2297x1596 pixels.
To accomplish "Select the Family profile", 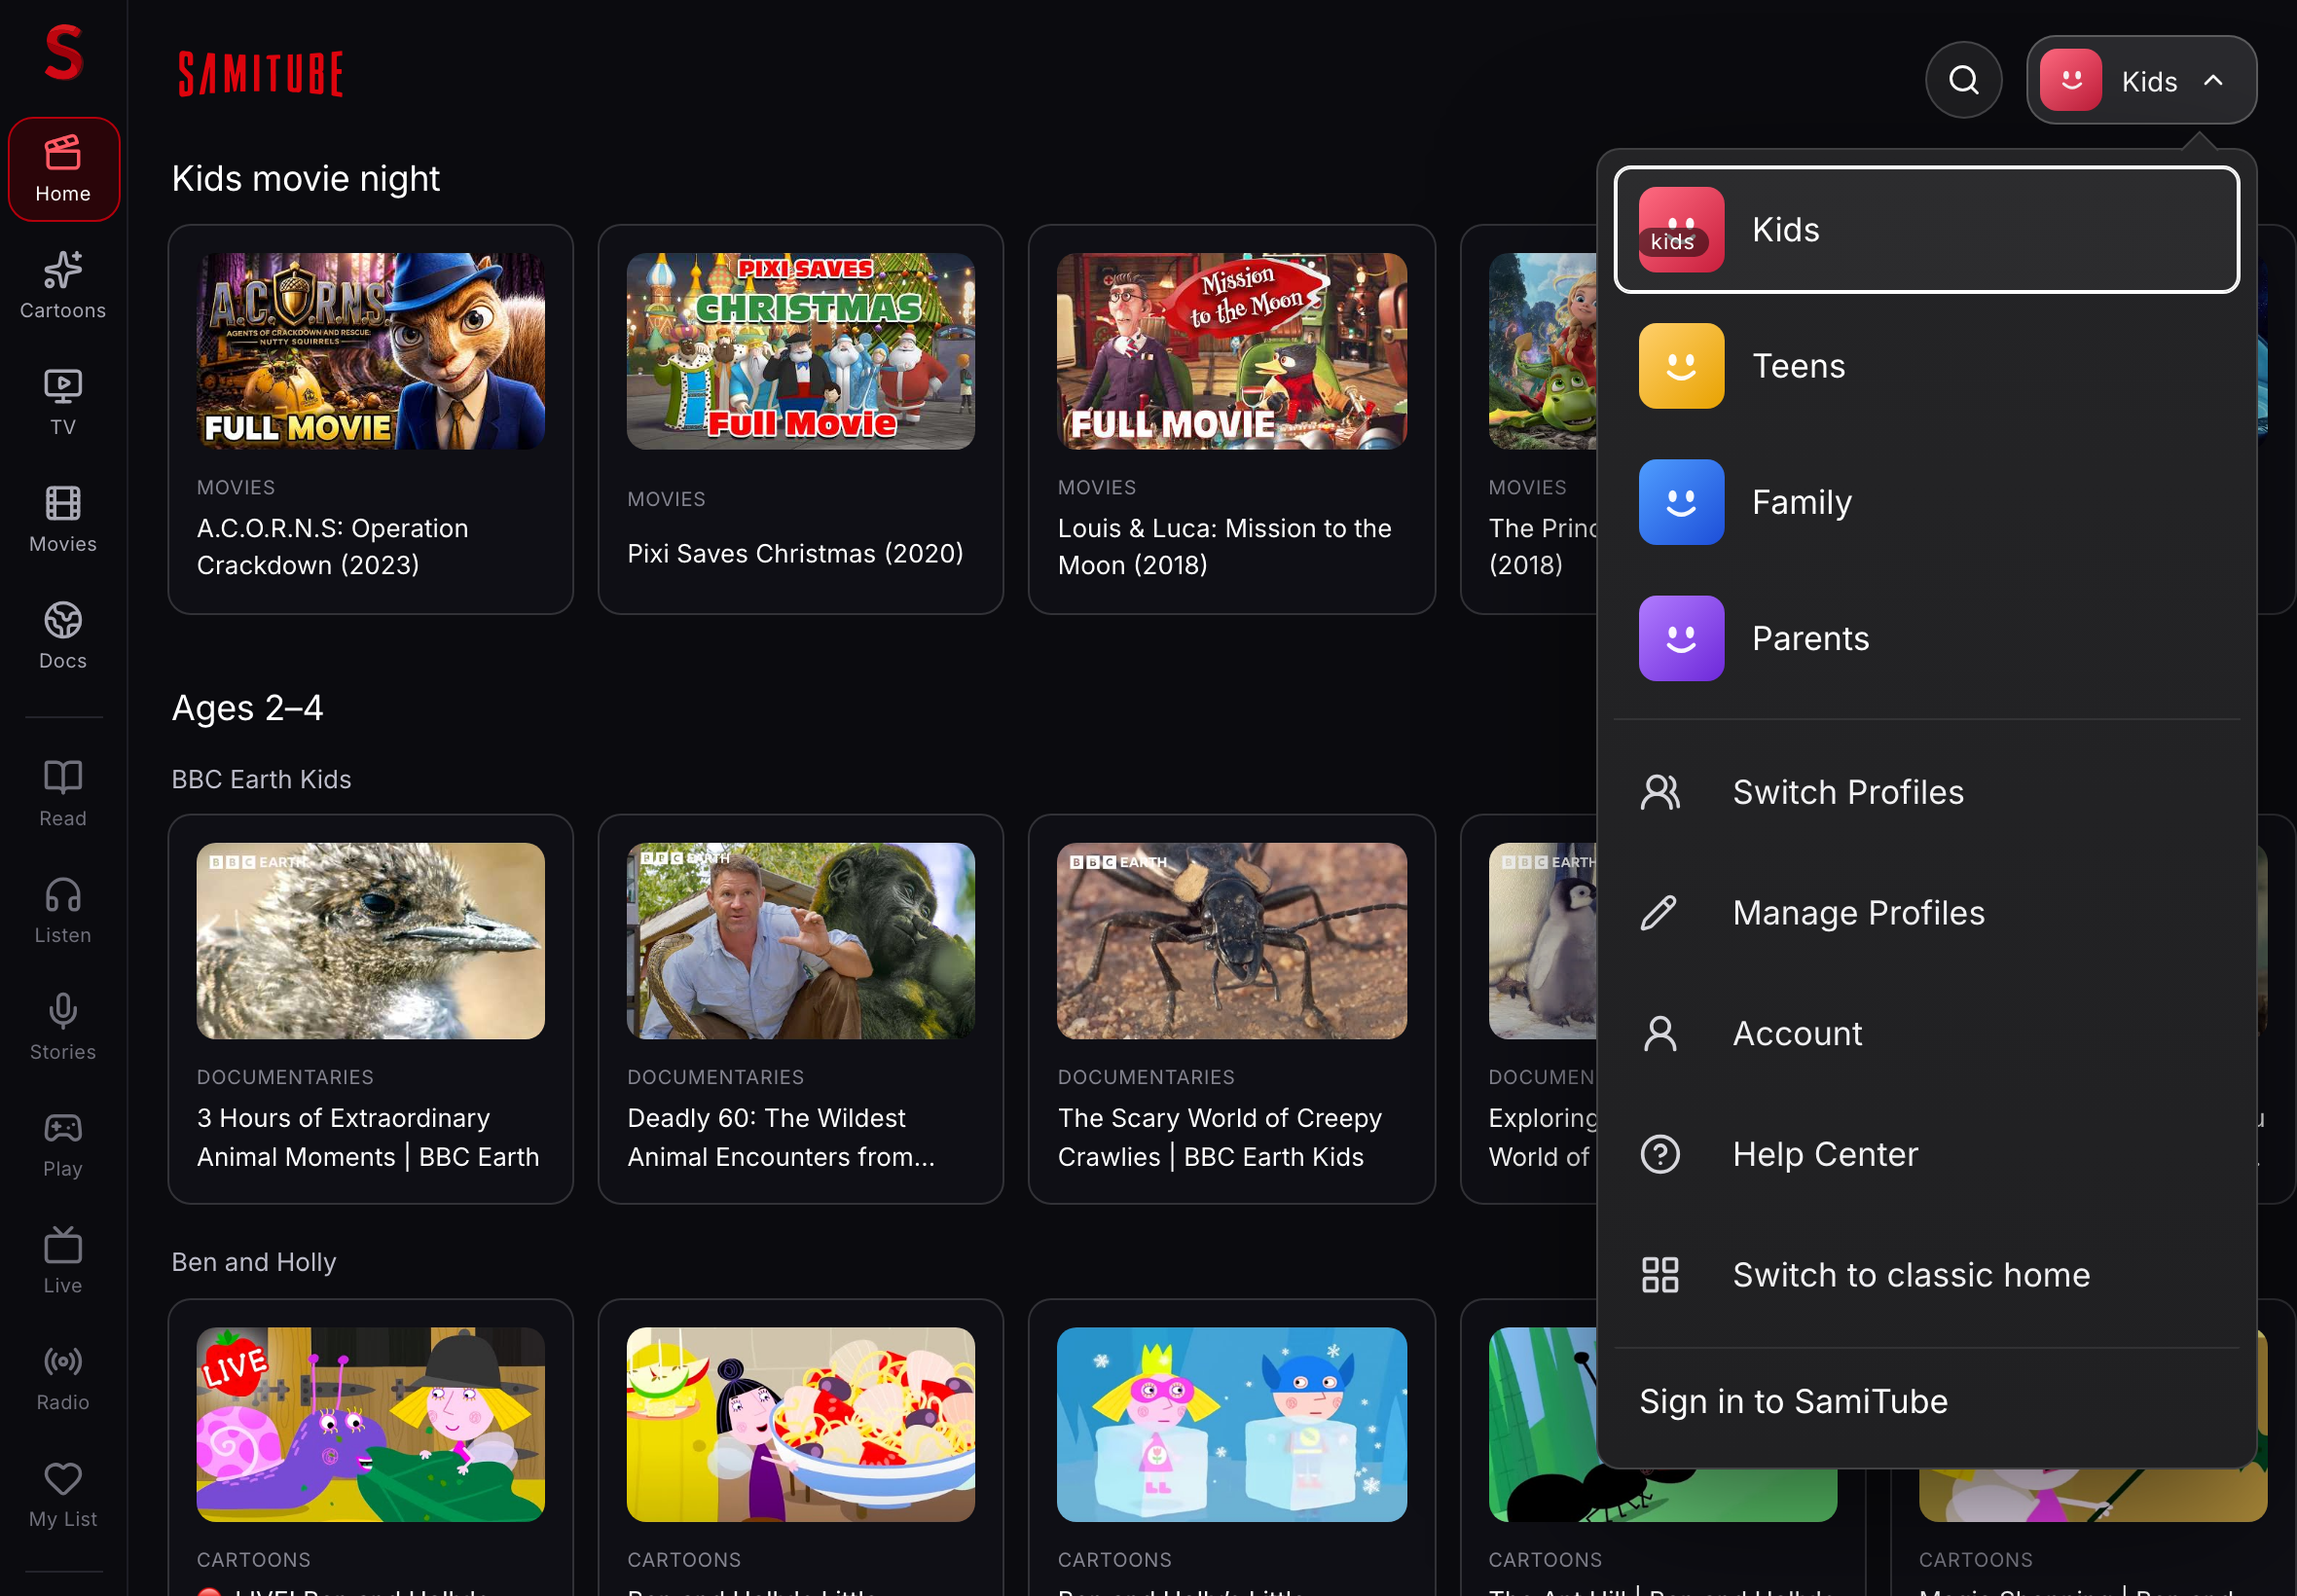I will 1926,502.
